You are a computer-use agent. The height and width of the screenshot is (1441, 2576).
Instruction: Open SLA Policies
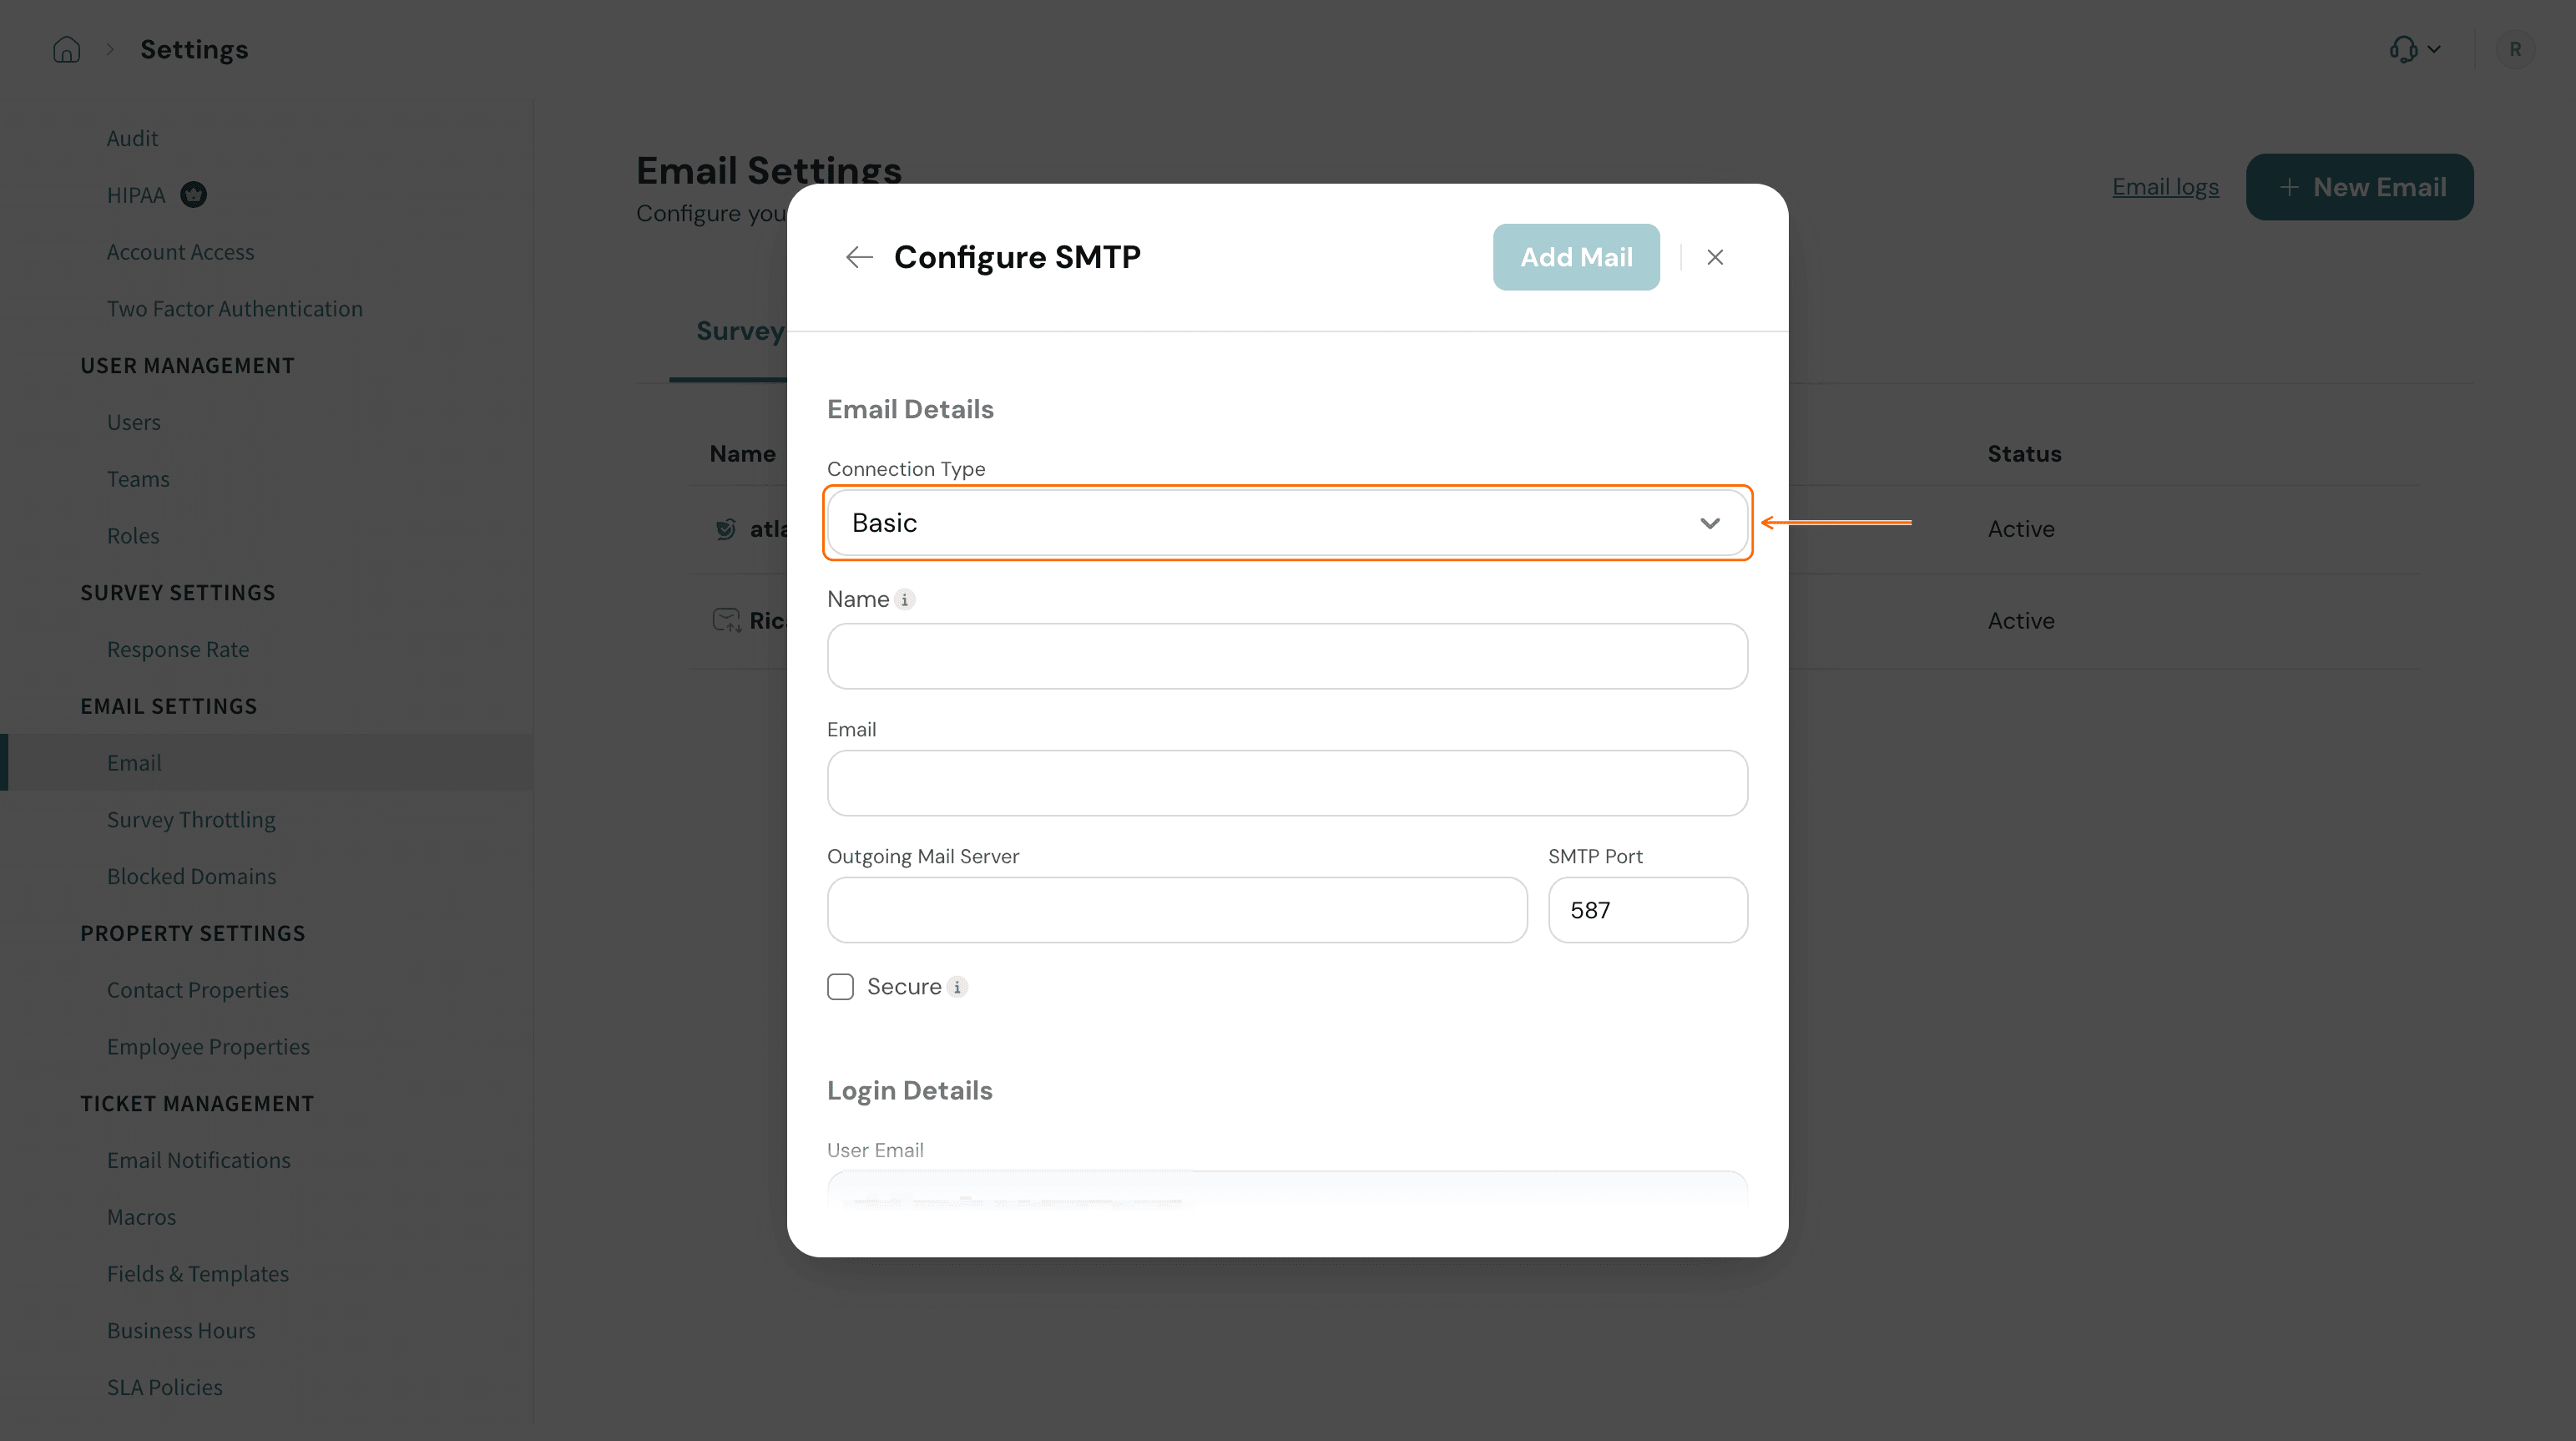165,1387
